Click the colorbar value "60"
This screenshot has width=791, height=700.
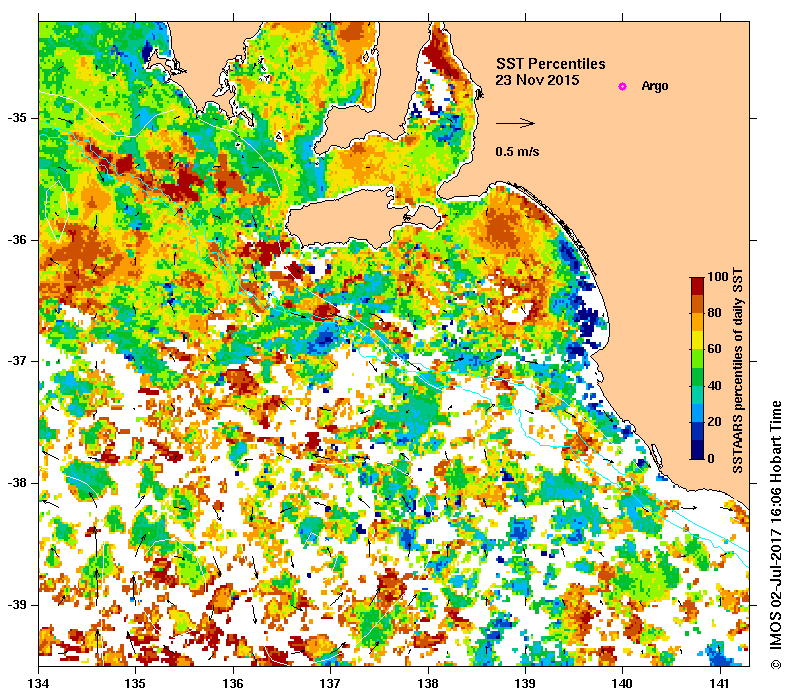[x=714, y=349]
